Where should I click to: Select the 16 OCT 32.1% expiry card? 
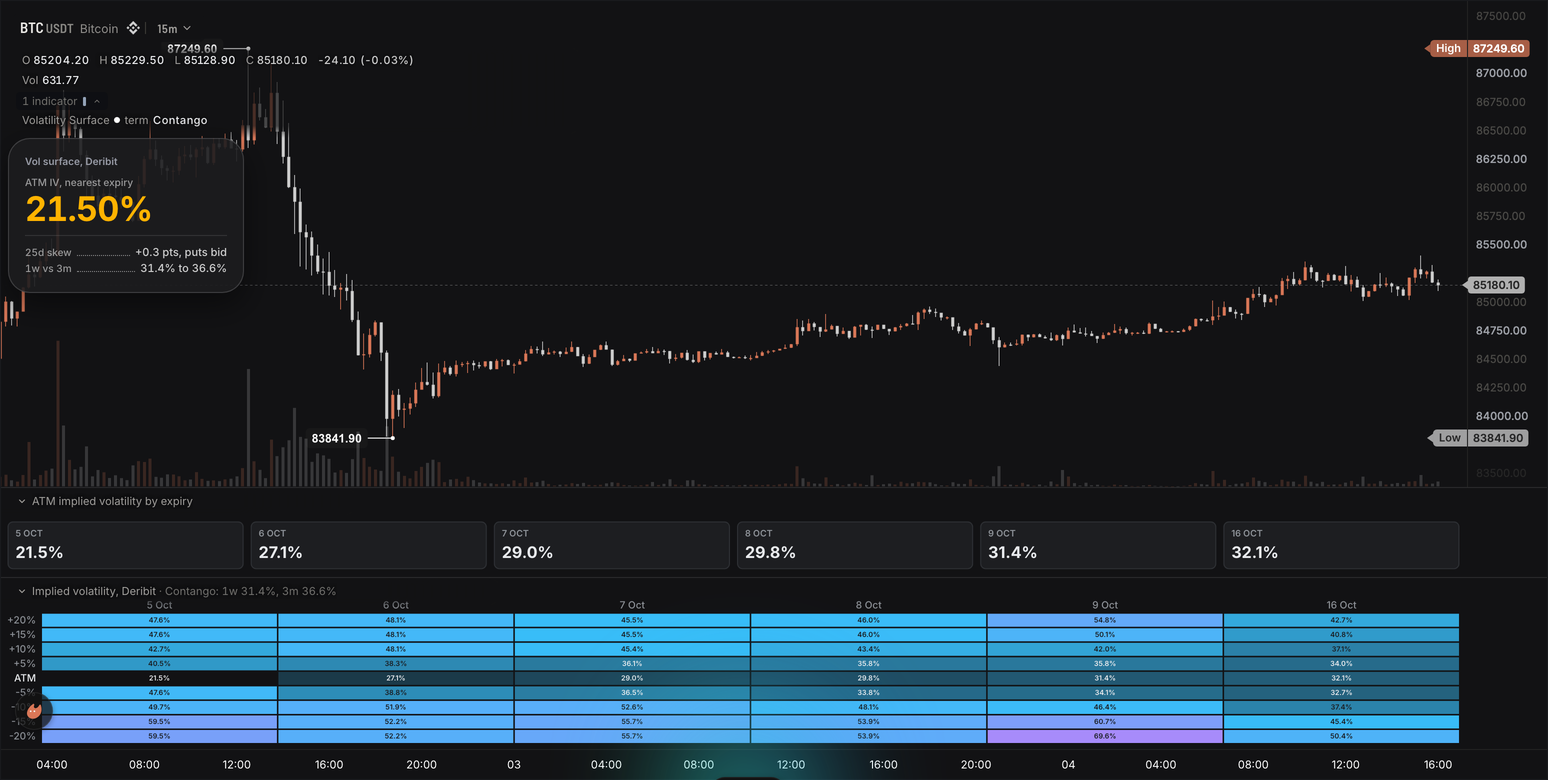pyautogui.click(x=1341, y=545)
